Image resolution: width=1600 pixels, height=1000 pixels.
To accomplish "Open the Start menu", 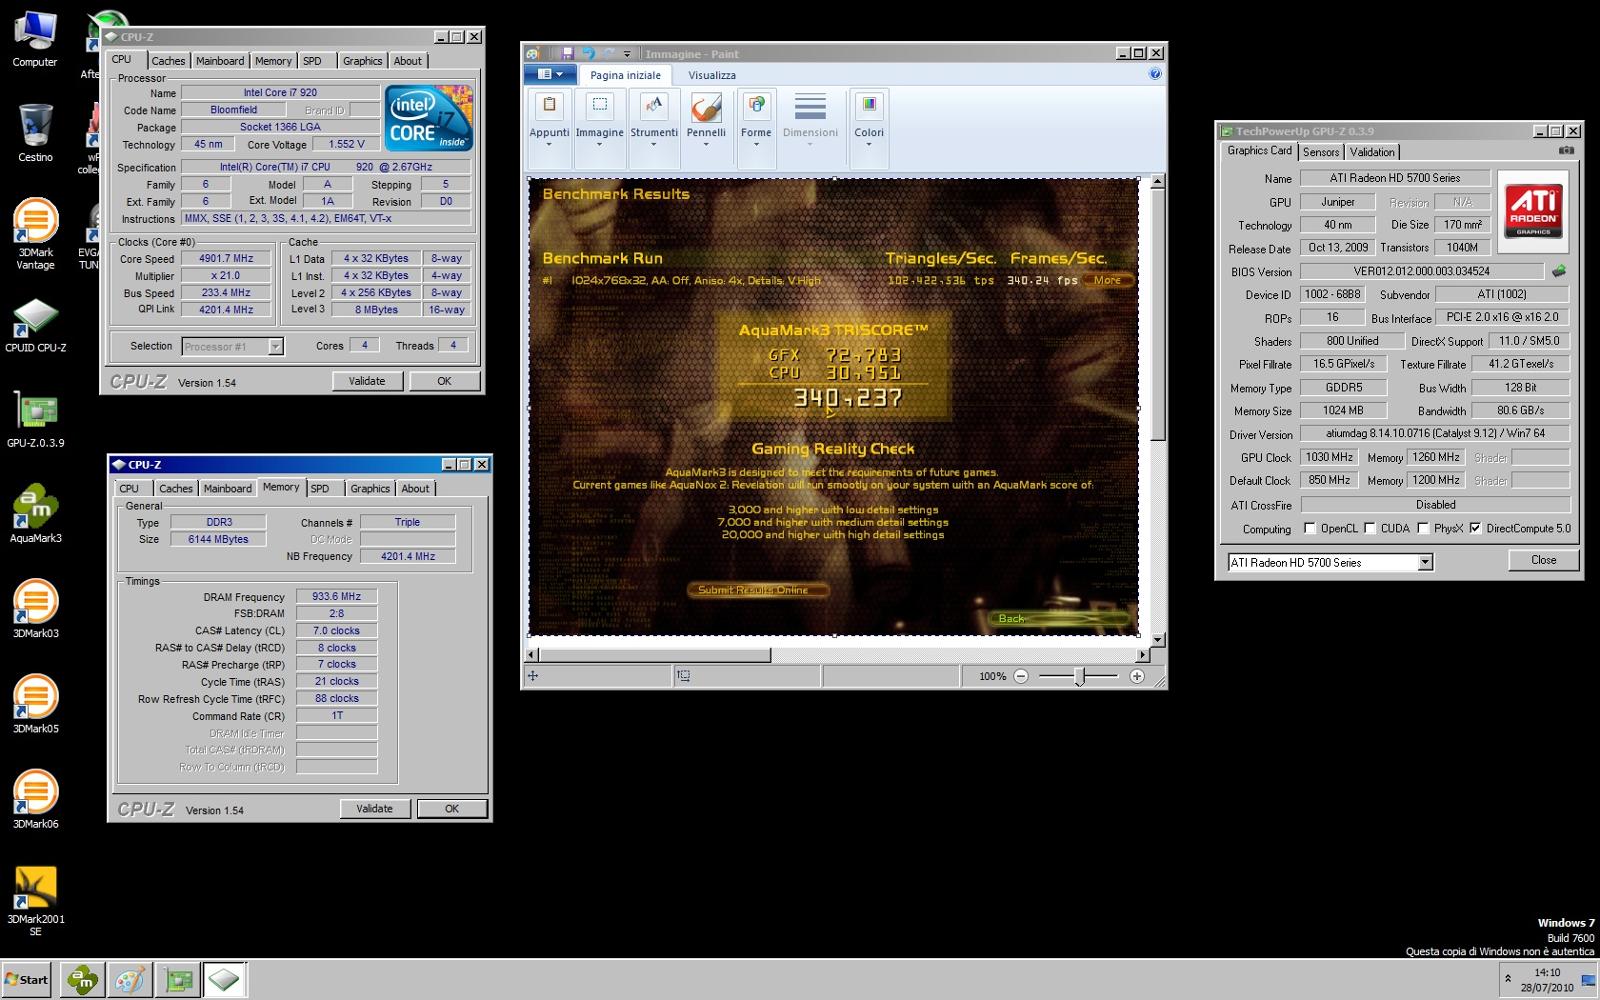I will 26,980.
